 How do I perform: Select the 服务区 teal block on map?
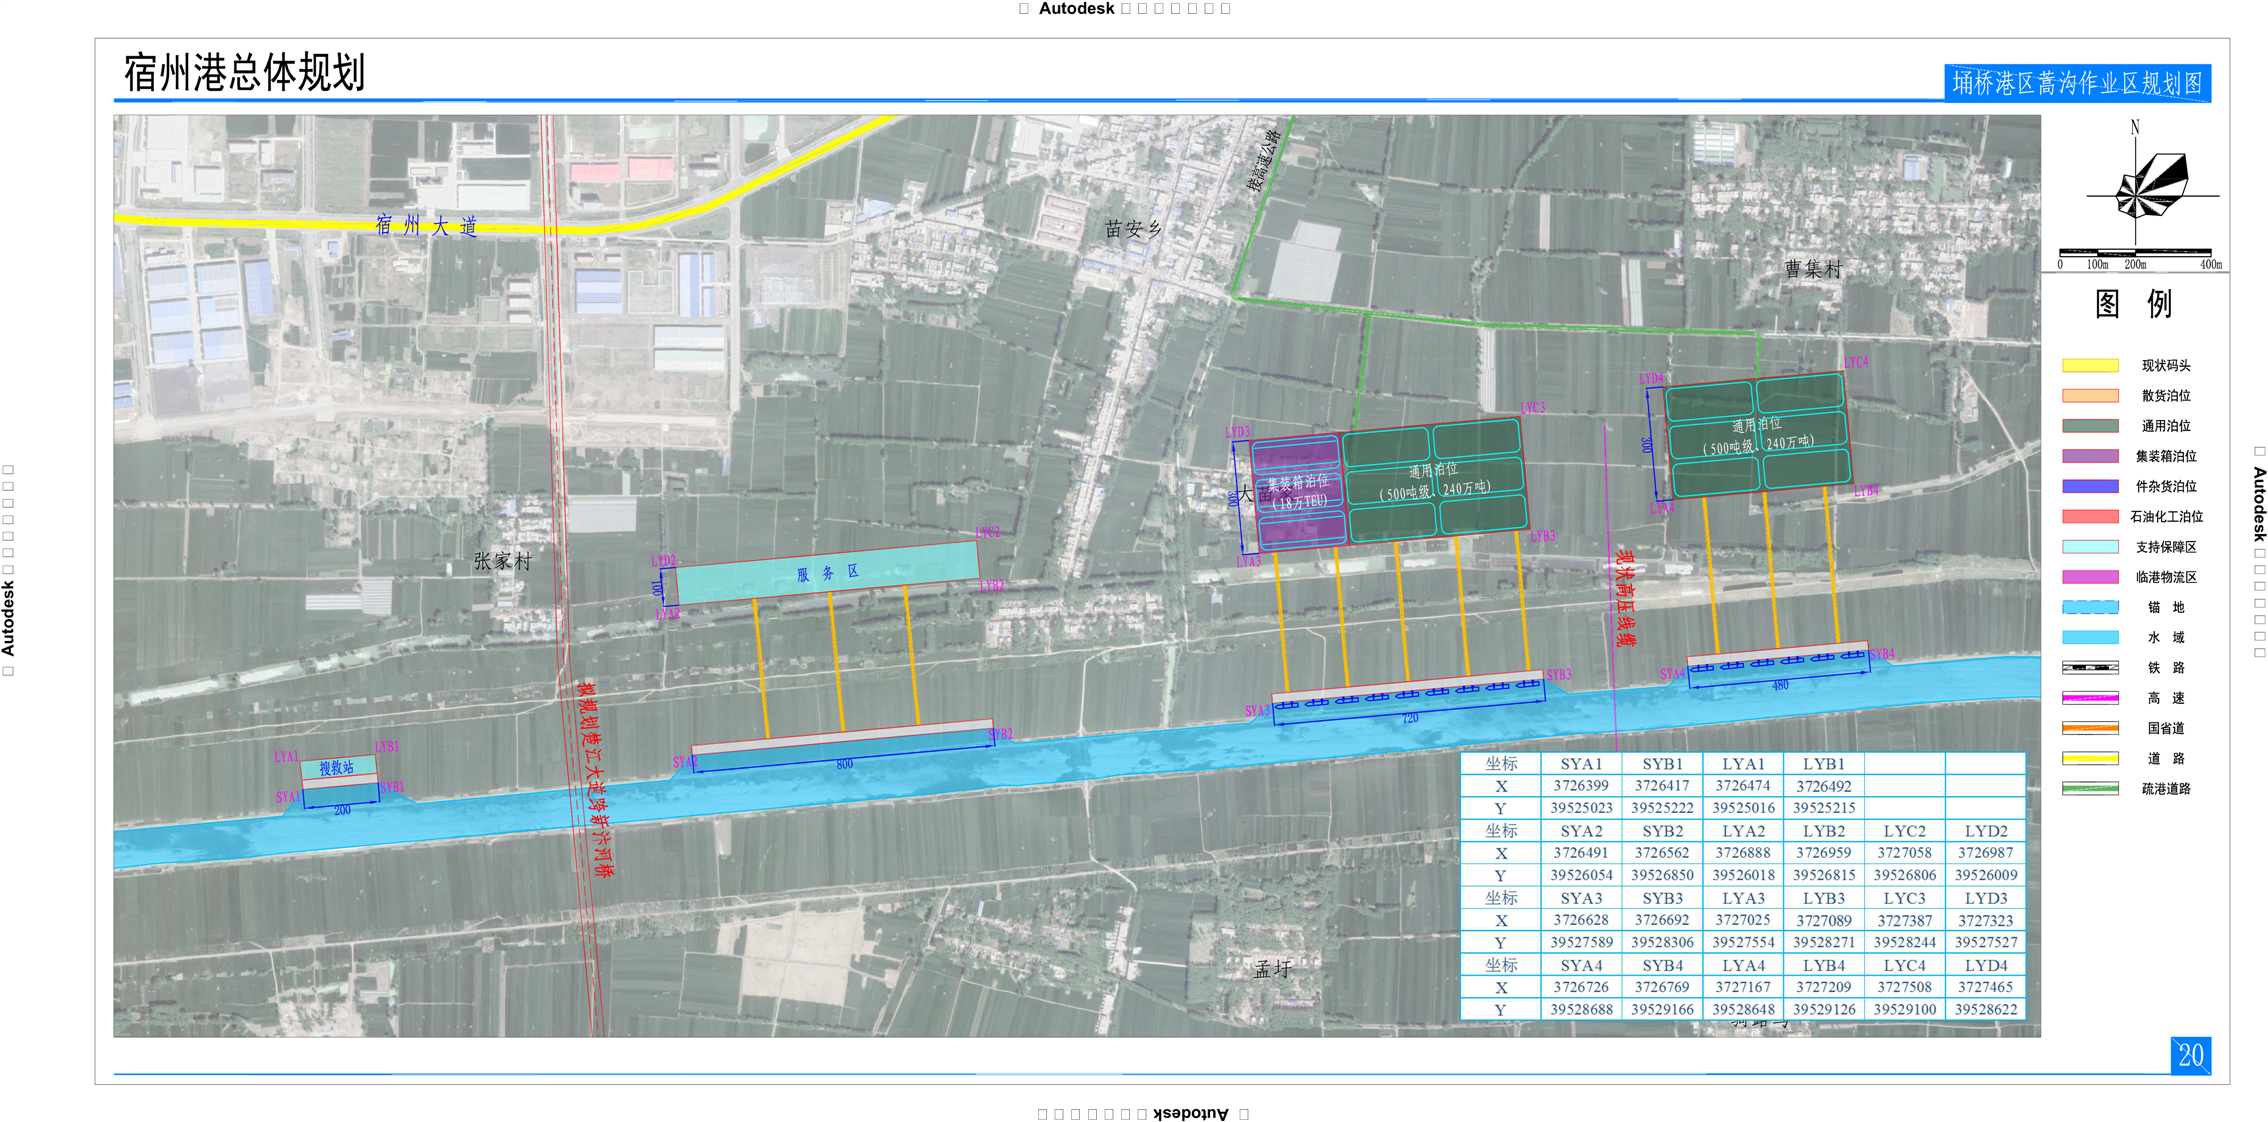pyautogui.click(x=827, y=573)
